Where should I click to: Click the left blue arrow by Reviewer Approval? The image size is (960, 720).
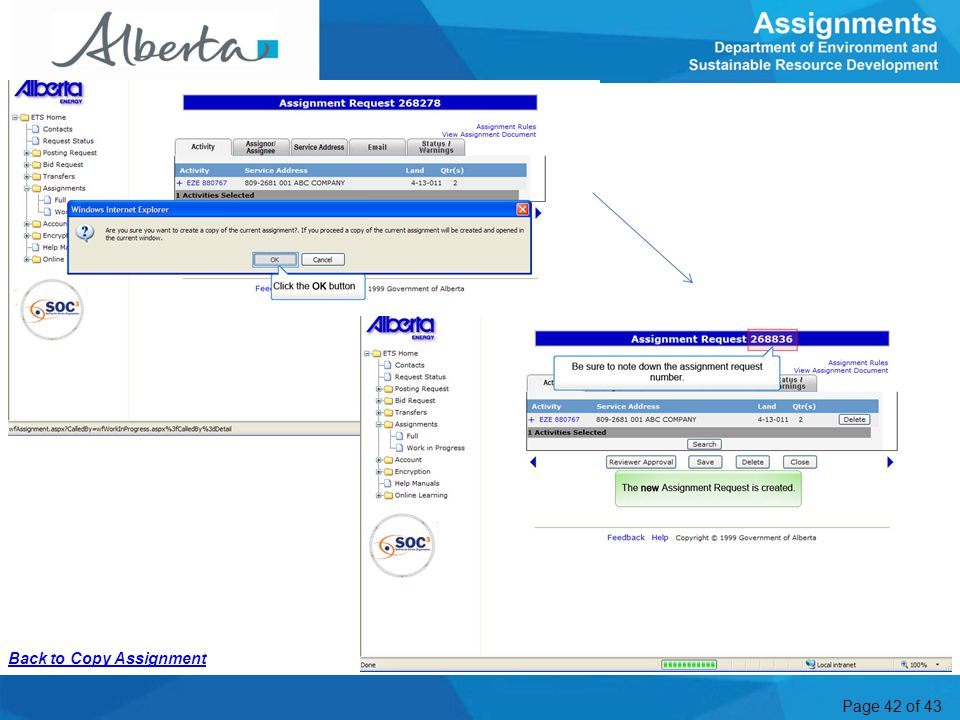[x=533, y=462]
